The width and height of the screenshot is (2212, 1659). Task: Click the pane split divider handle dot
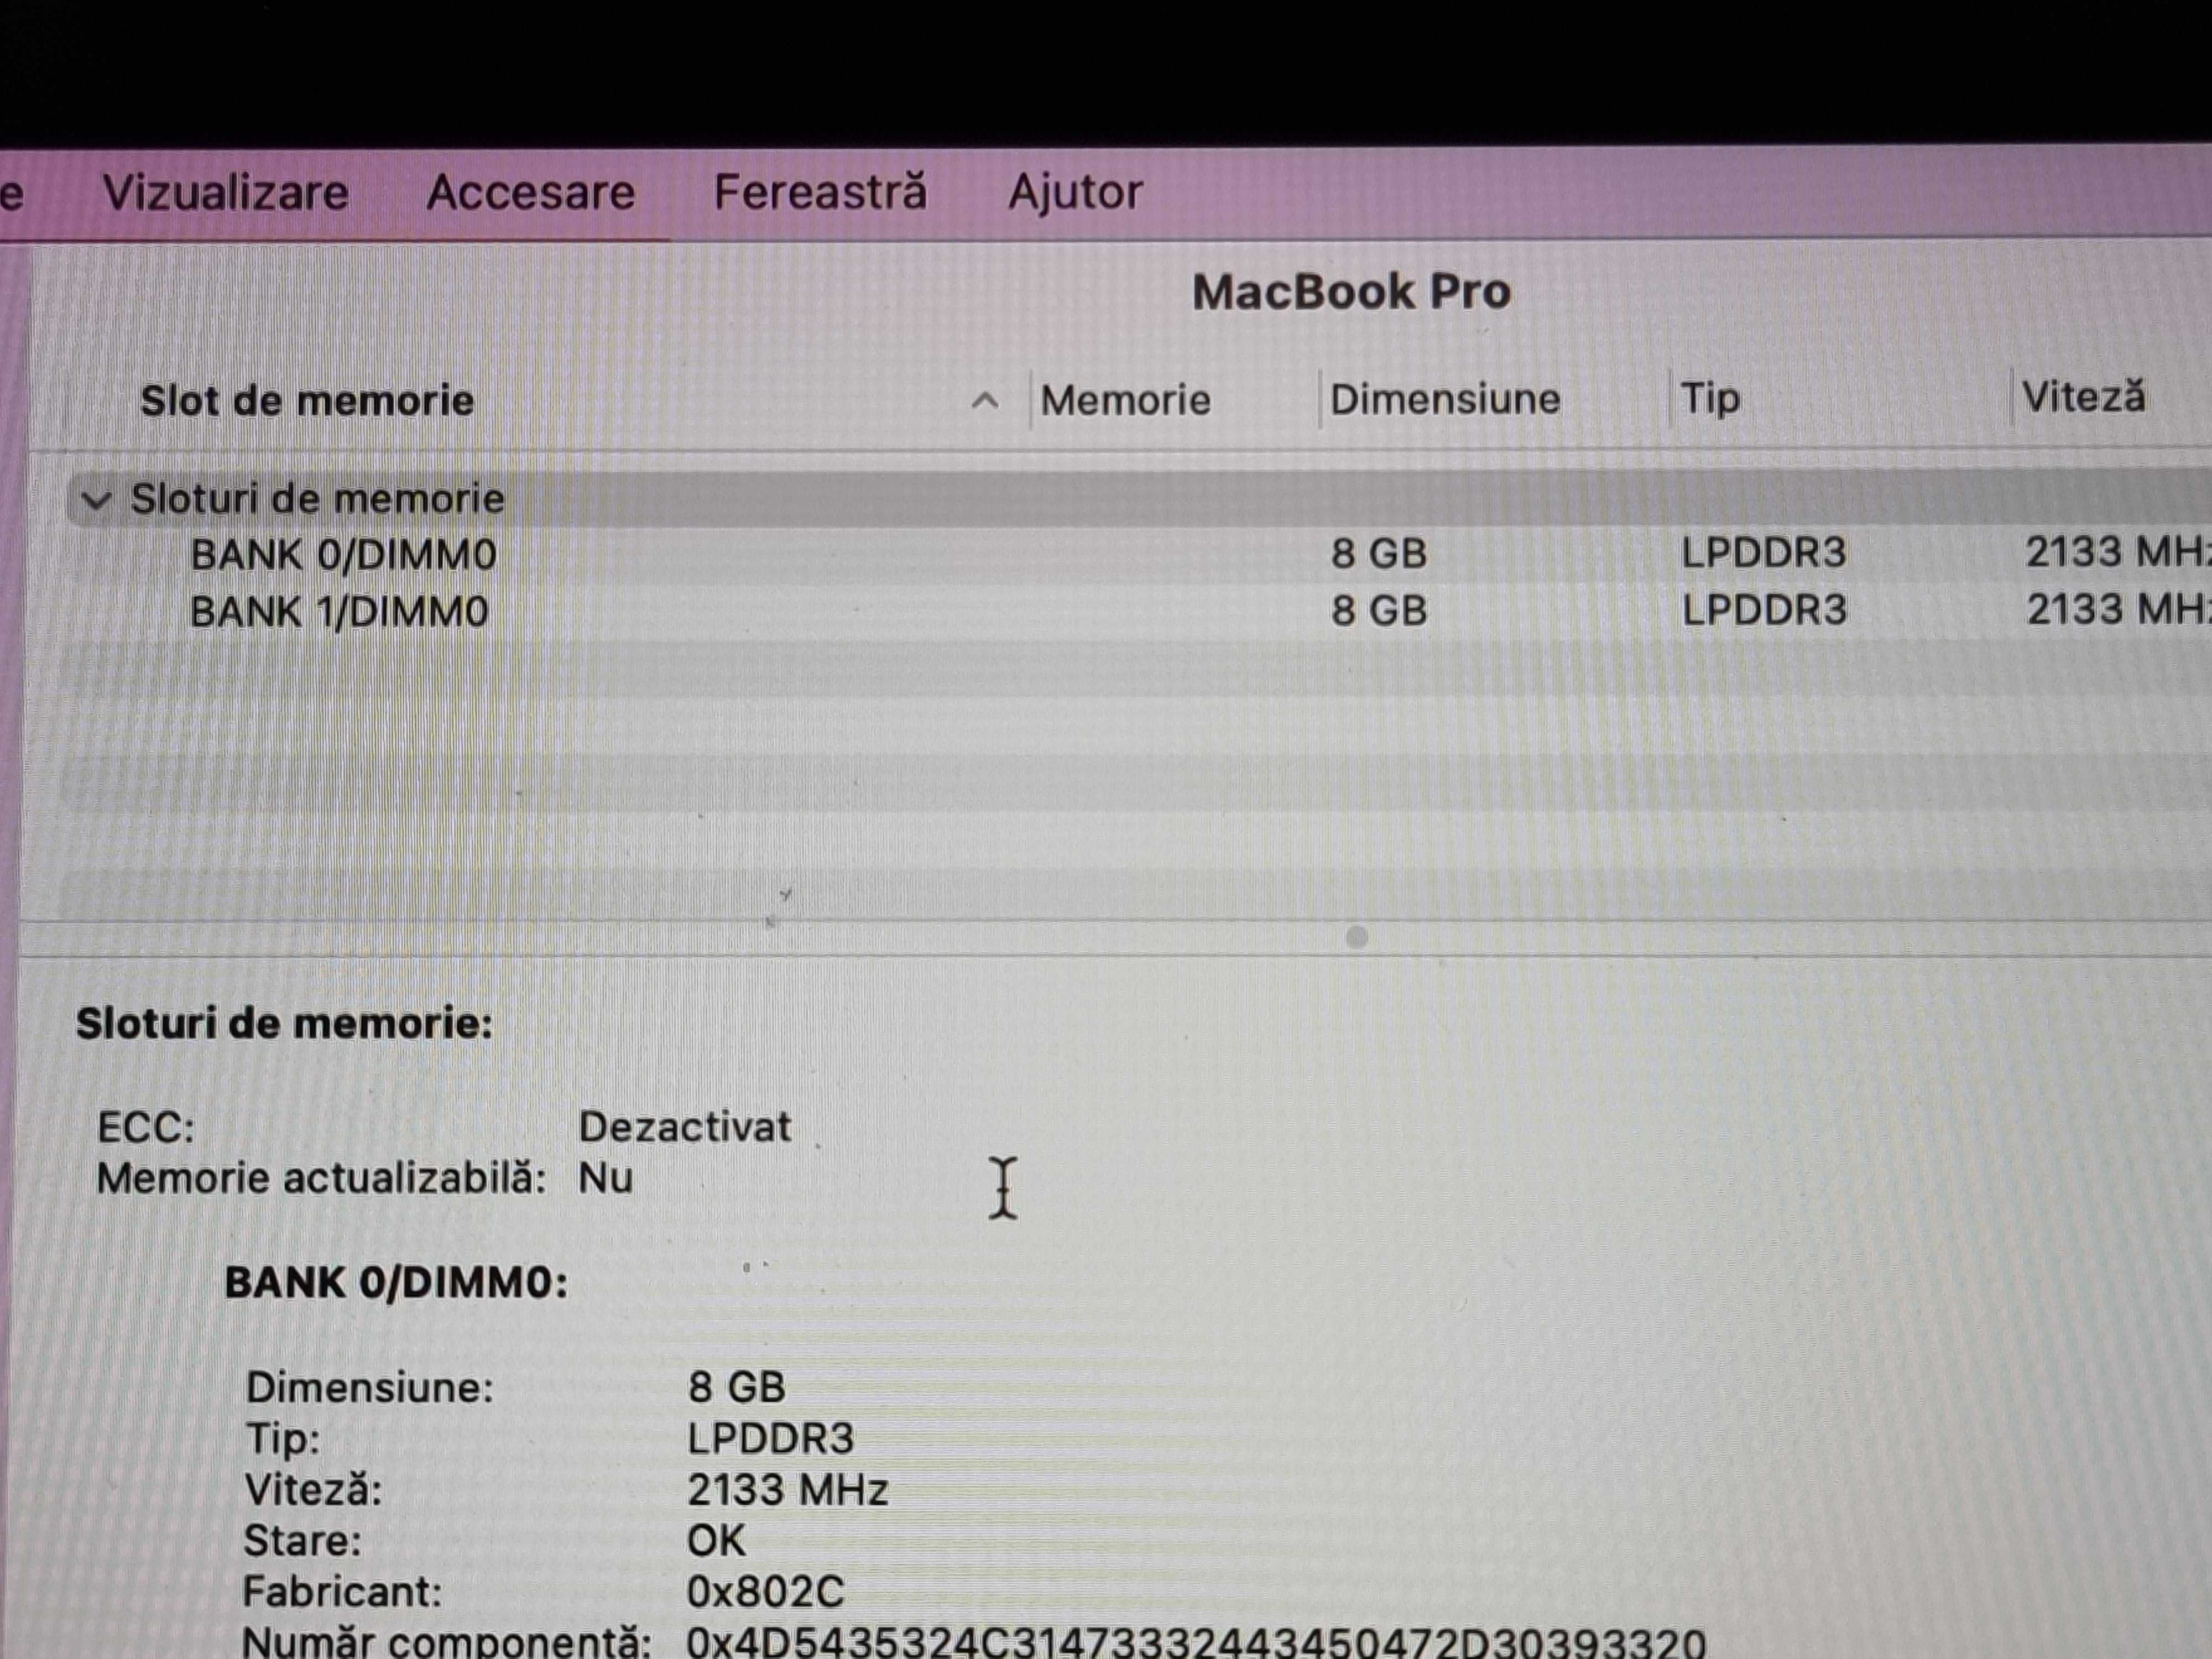[x=1357, y=937]
